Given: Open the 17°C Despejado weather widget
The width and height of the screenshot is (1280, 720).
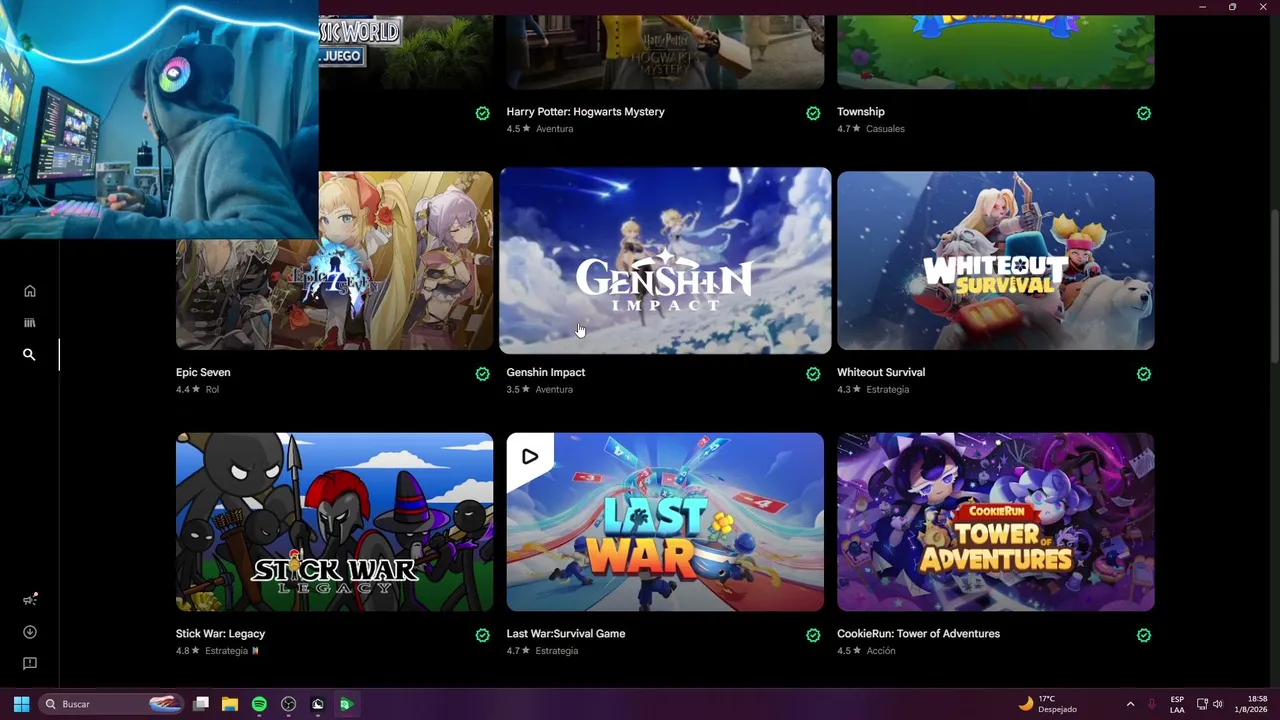Looking at the screenshot, I should pyautogui.click(x=1047, y=704).
